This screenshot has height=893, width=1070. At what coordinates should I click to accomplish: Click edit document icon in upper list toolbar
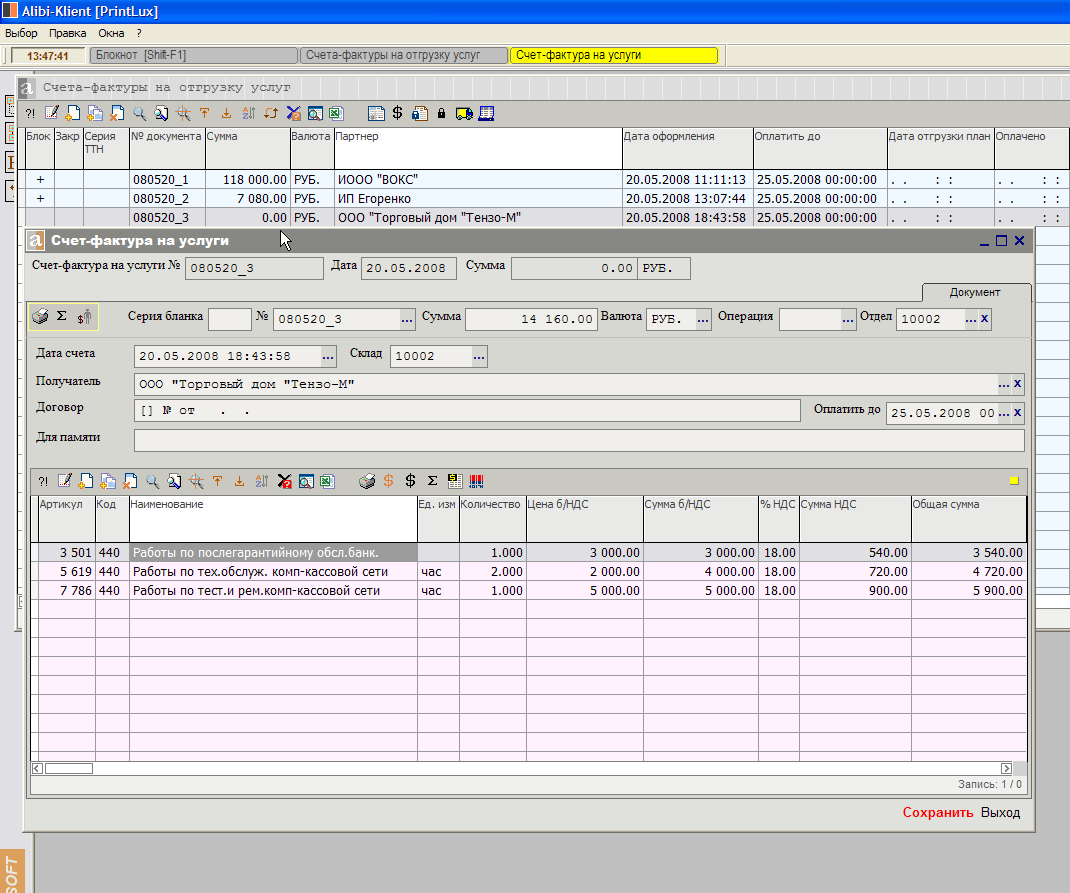[x=52, y=113]
